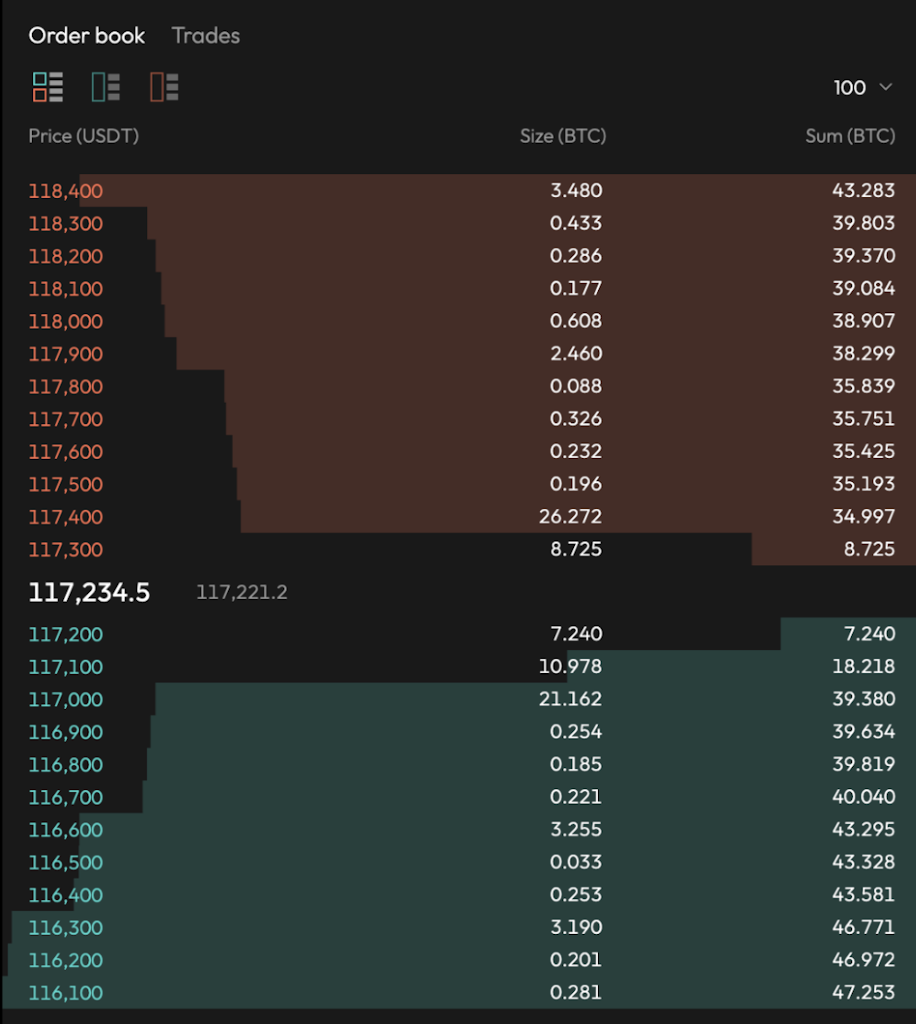Click the last price 117,234.5
Viewport: 916px width, 1024px height.
tap(89, 592)
